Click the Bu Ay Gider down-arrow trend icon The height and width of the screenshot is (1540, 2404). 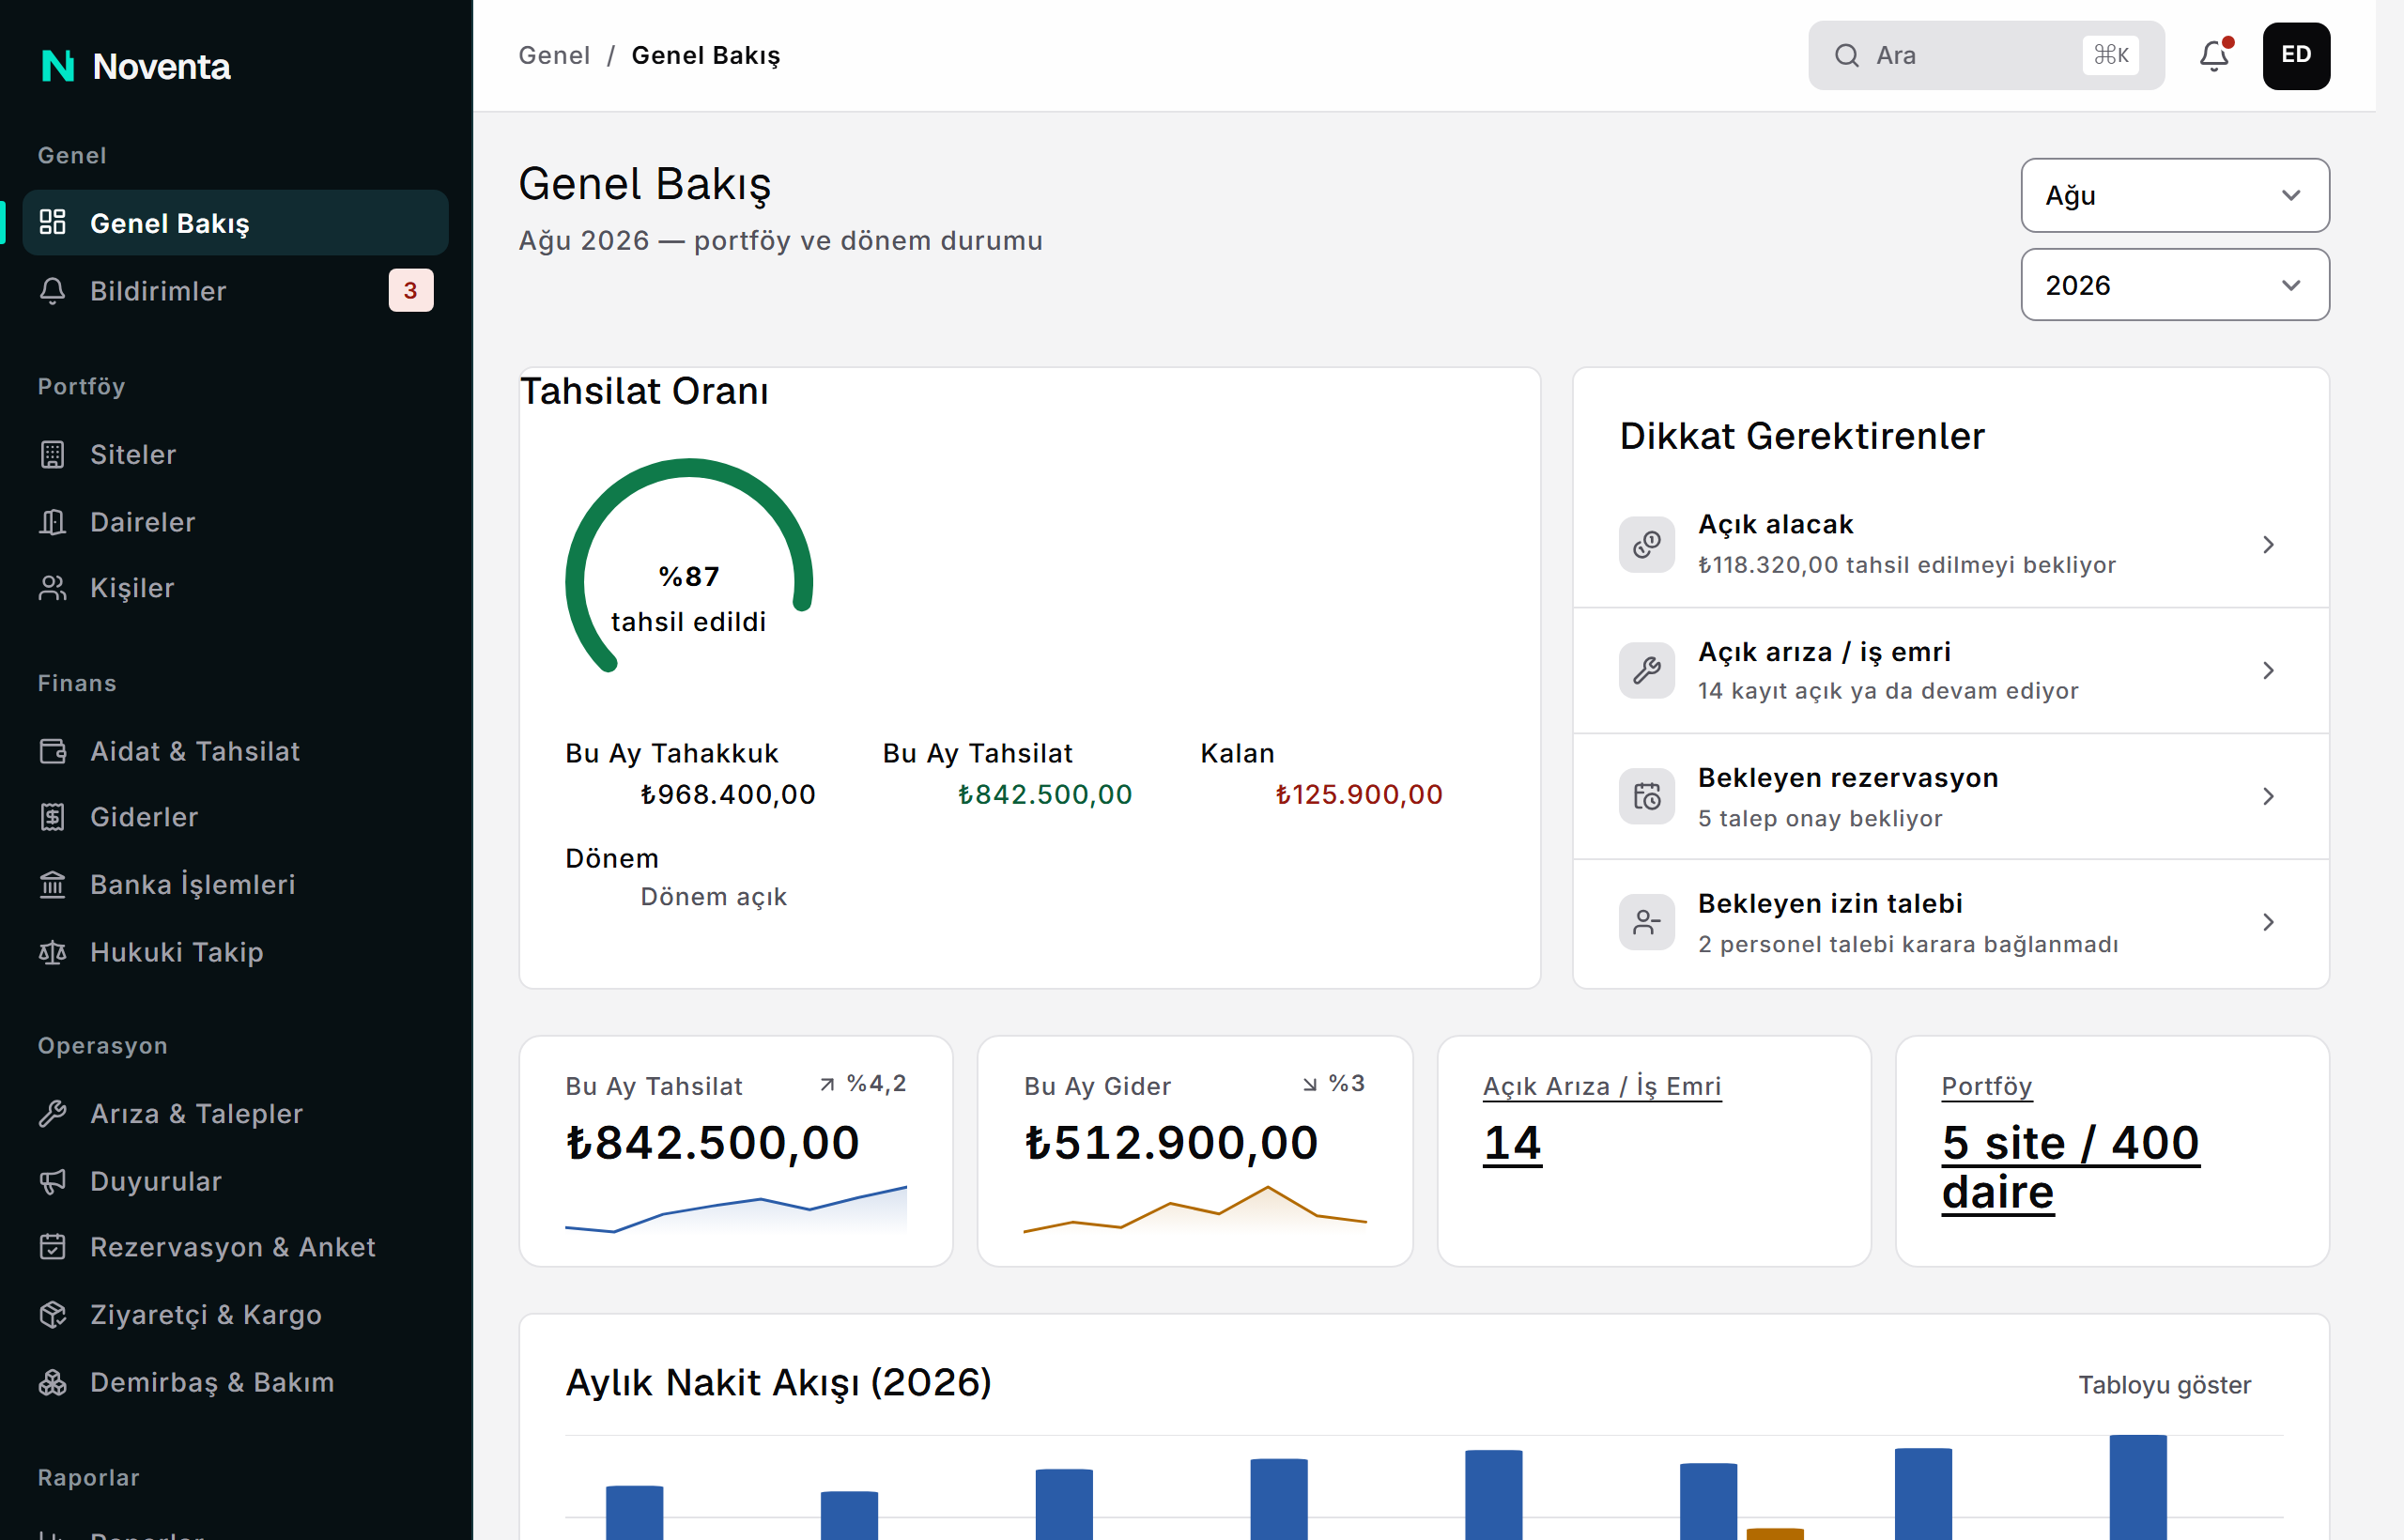[1309, 1084]
